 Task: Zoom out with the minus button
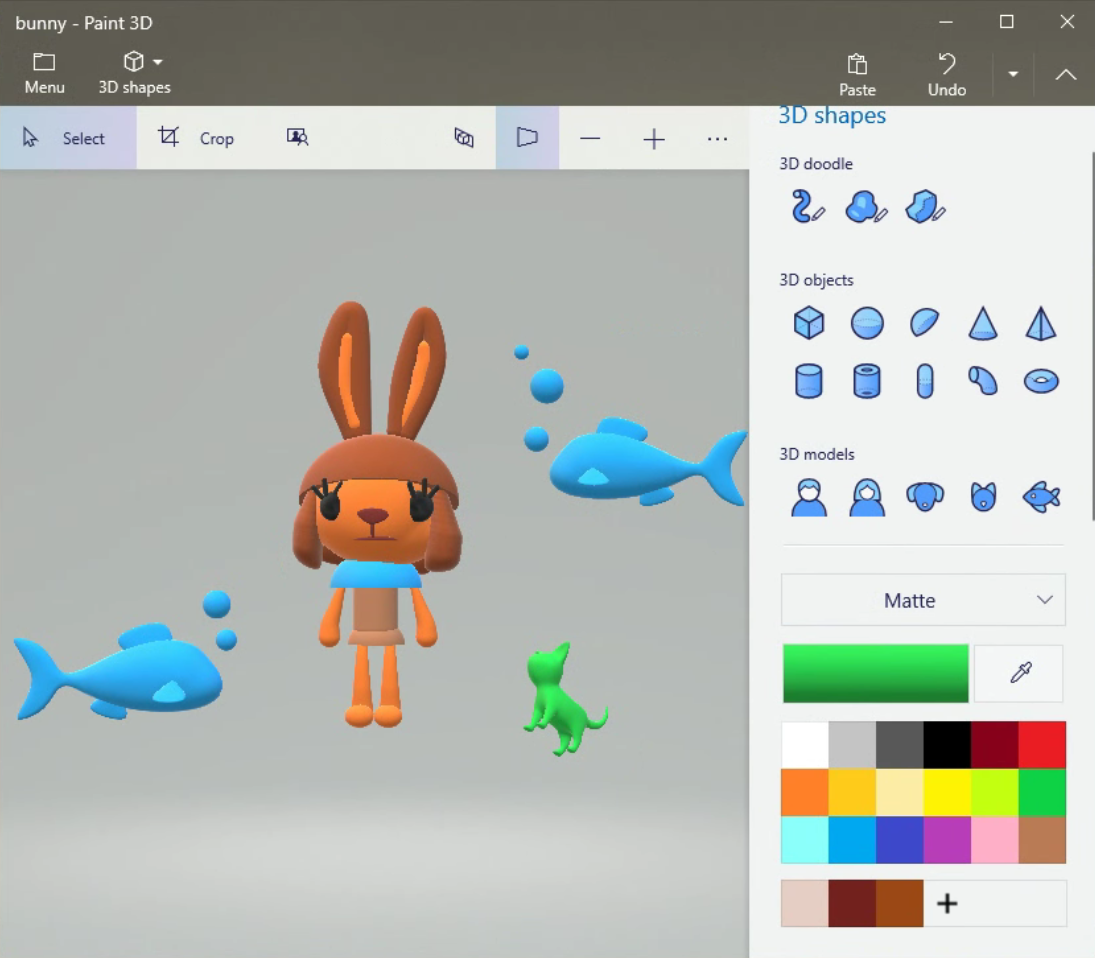click(x=590, y=138)
